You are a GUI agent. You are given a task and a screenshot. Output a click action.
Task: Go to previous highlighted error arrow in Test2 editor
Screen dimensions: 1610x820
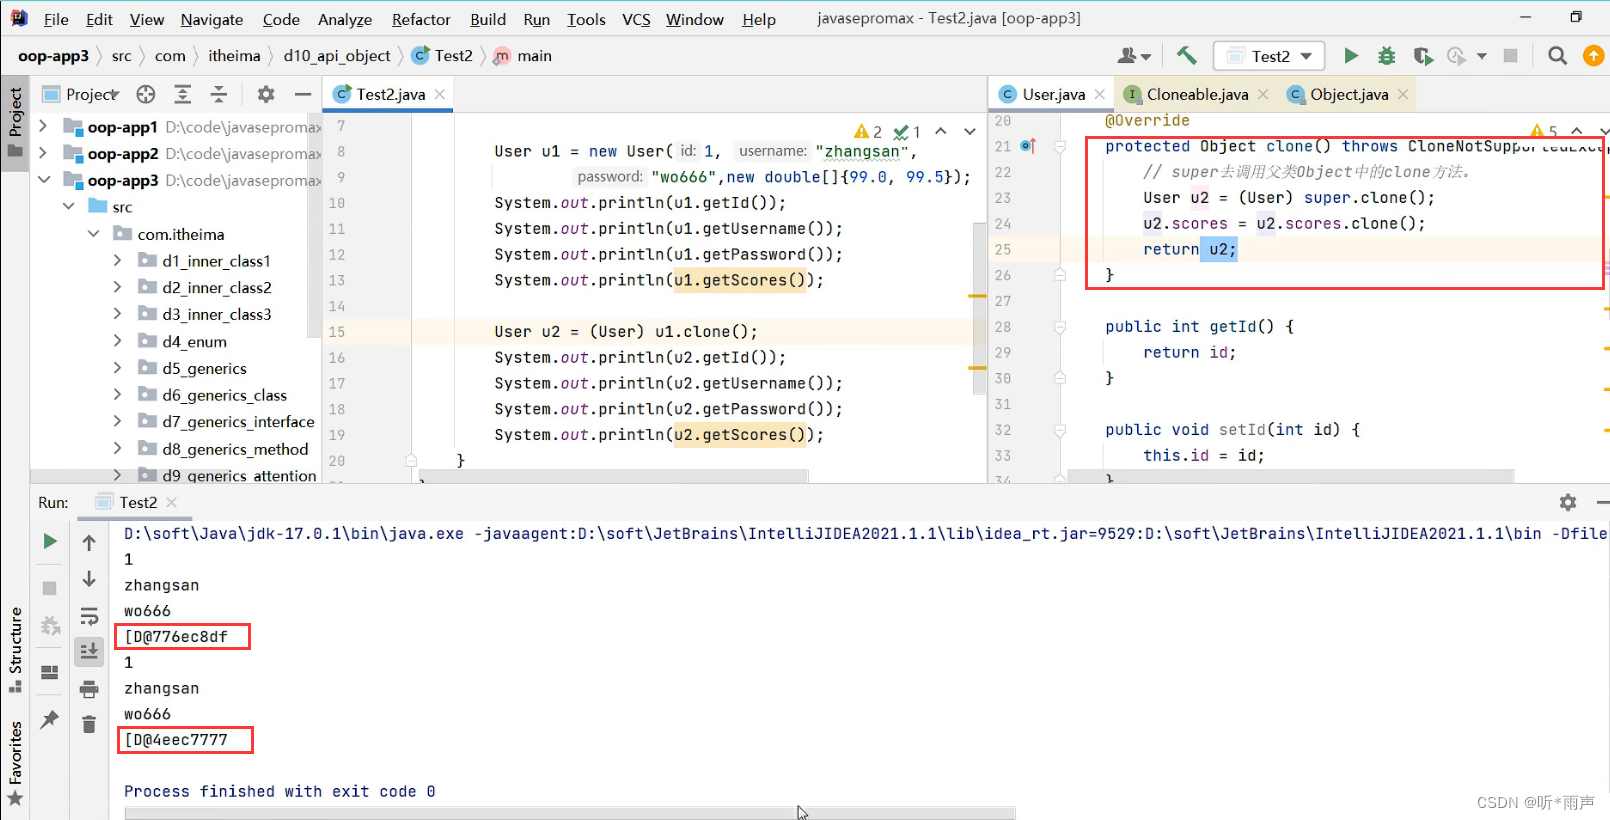tap(940, 131)
